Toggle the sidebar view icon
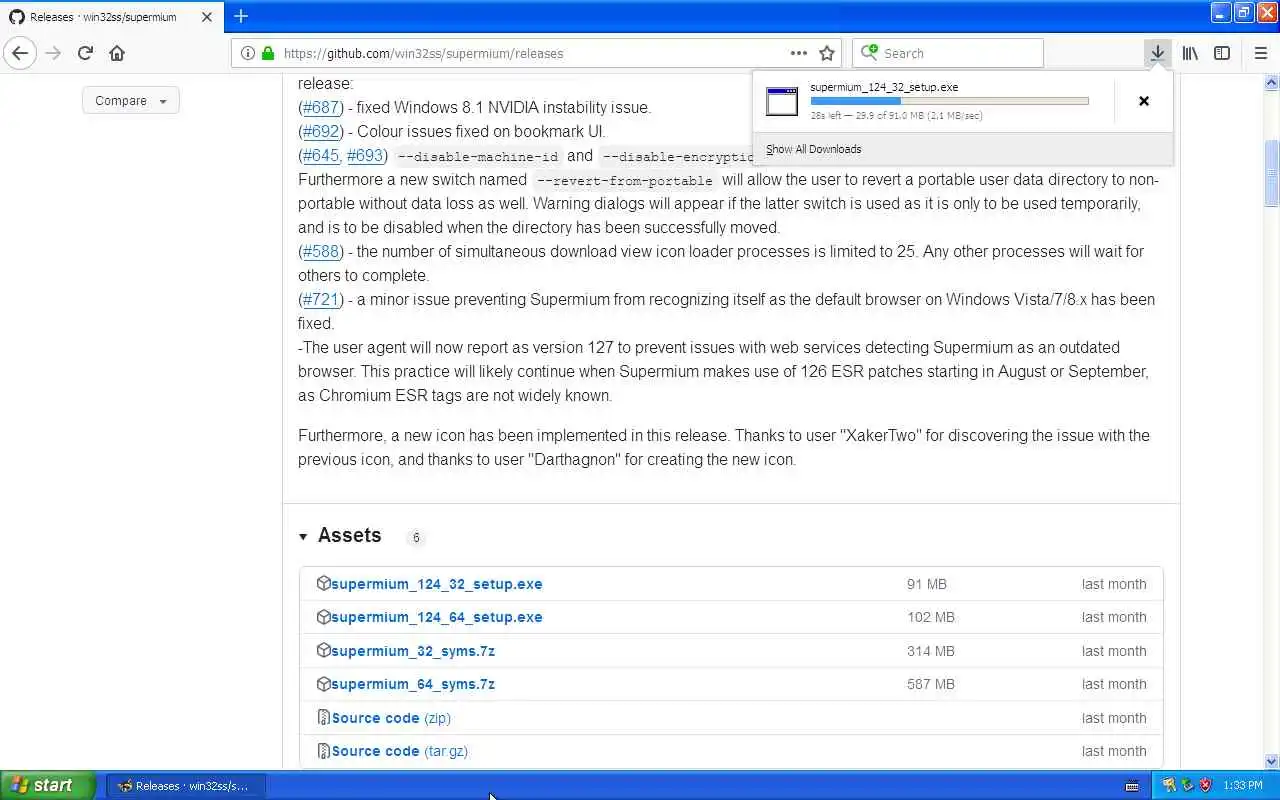 coord(1222,53)
